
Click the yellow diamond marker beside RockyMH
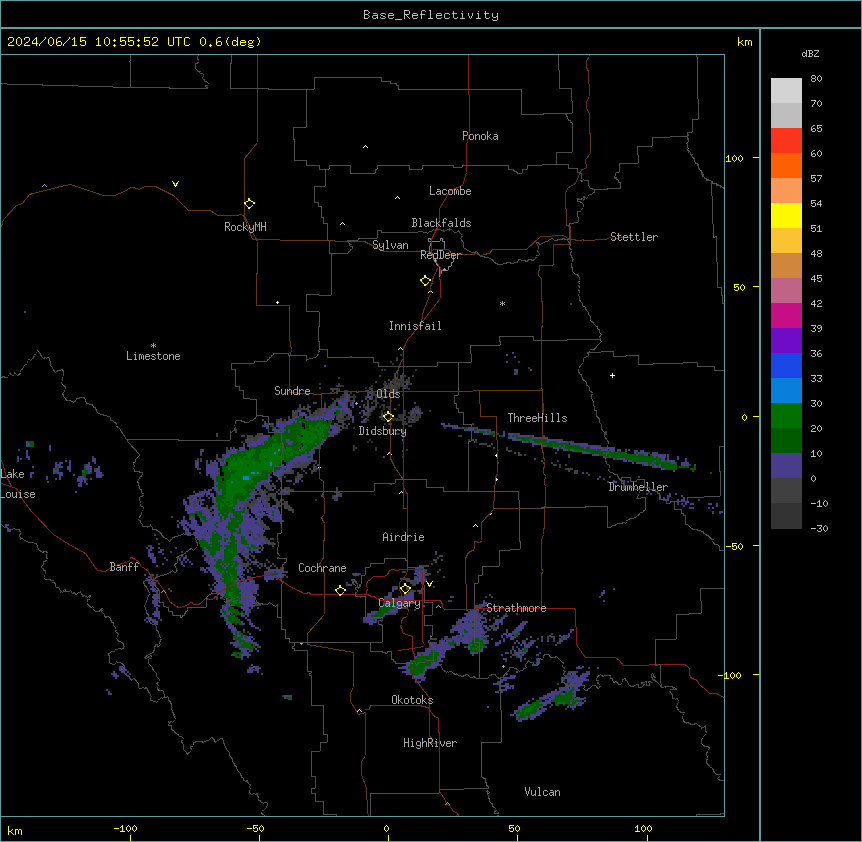click(x=249, y=203)
